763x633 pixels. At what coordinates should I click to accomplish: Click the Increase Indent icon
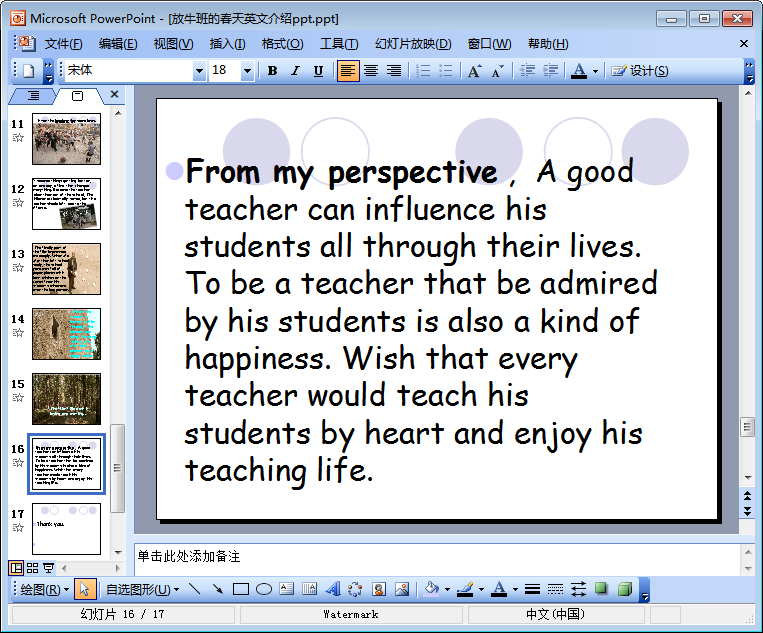[550, 71]
